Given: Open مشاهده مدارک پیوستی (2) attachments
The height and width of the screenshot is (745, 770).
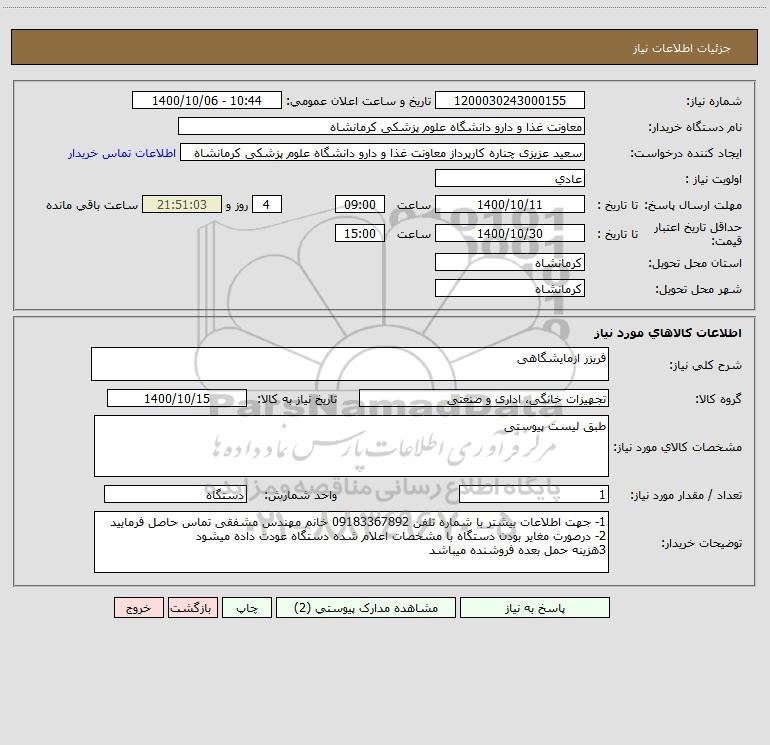Looking at the screenshot, I should (366, 607).
